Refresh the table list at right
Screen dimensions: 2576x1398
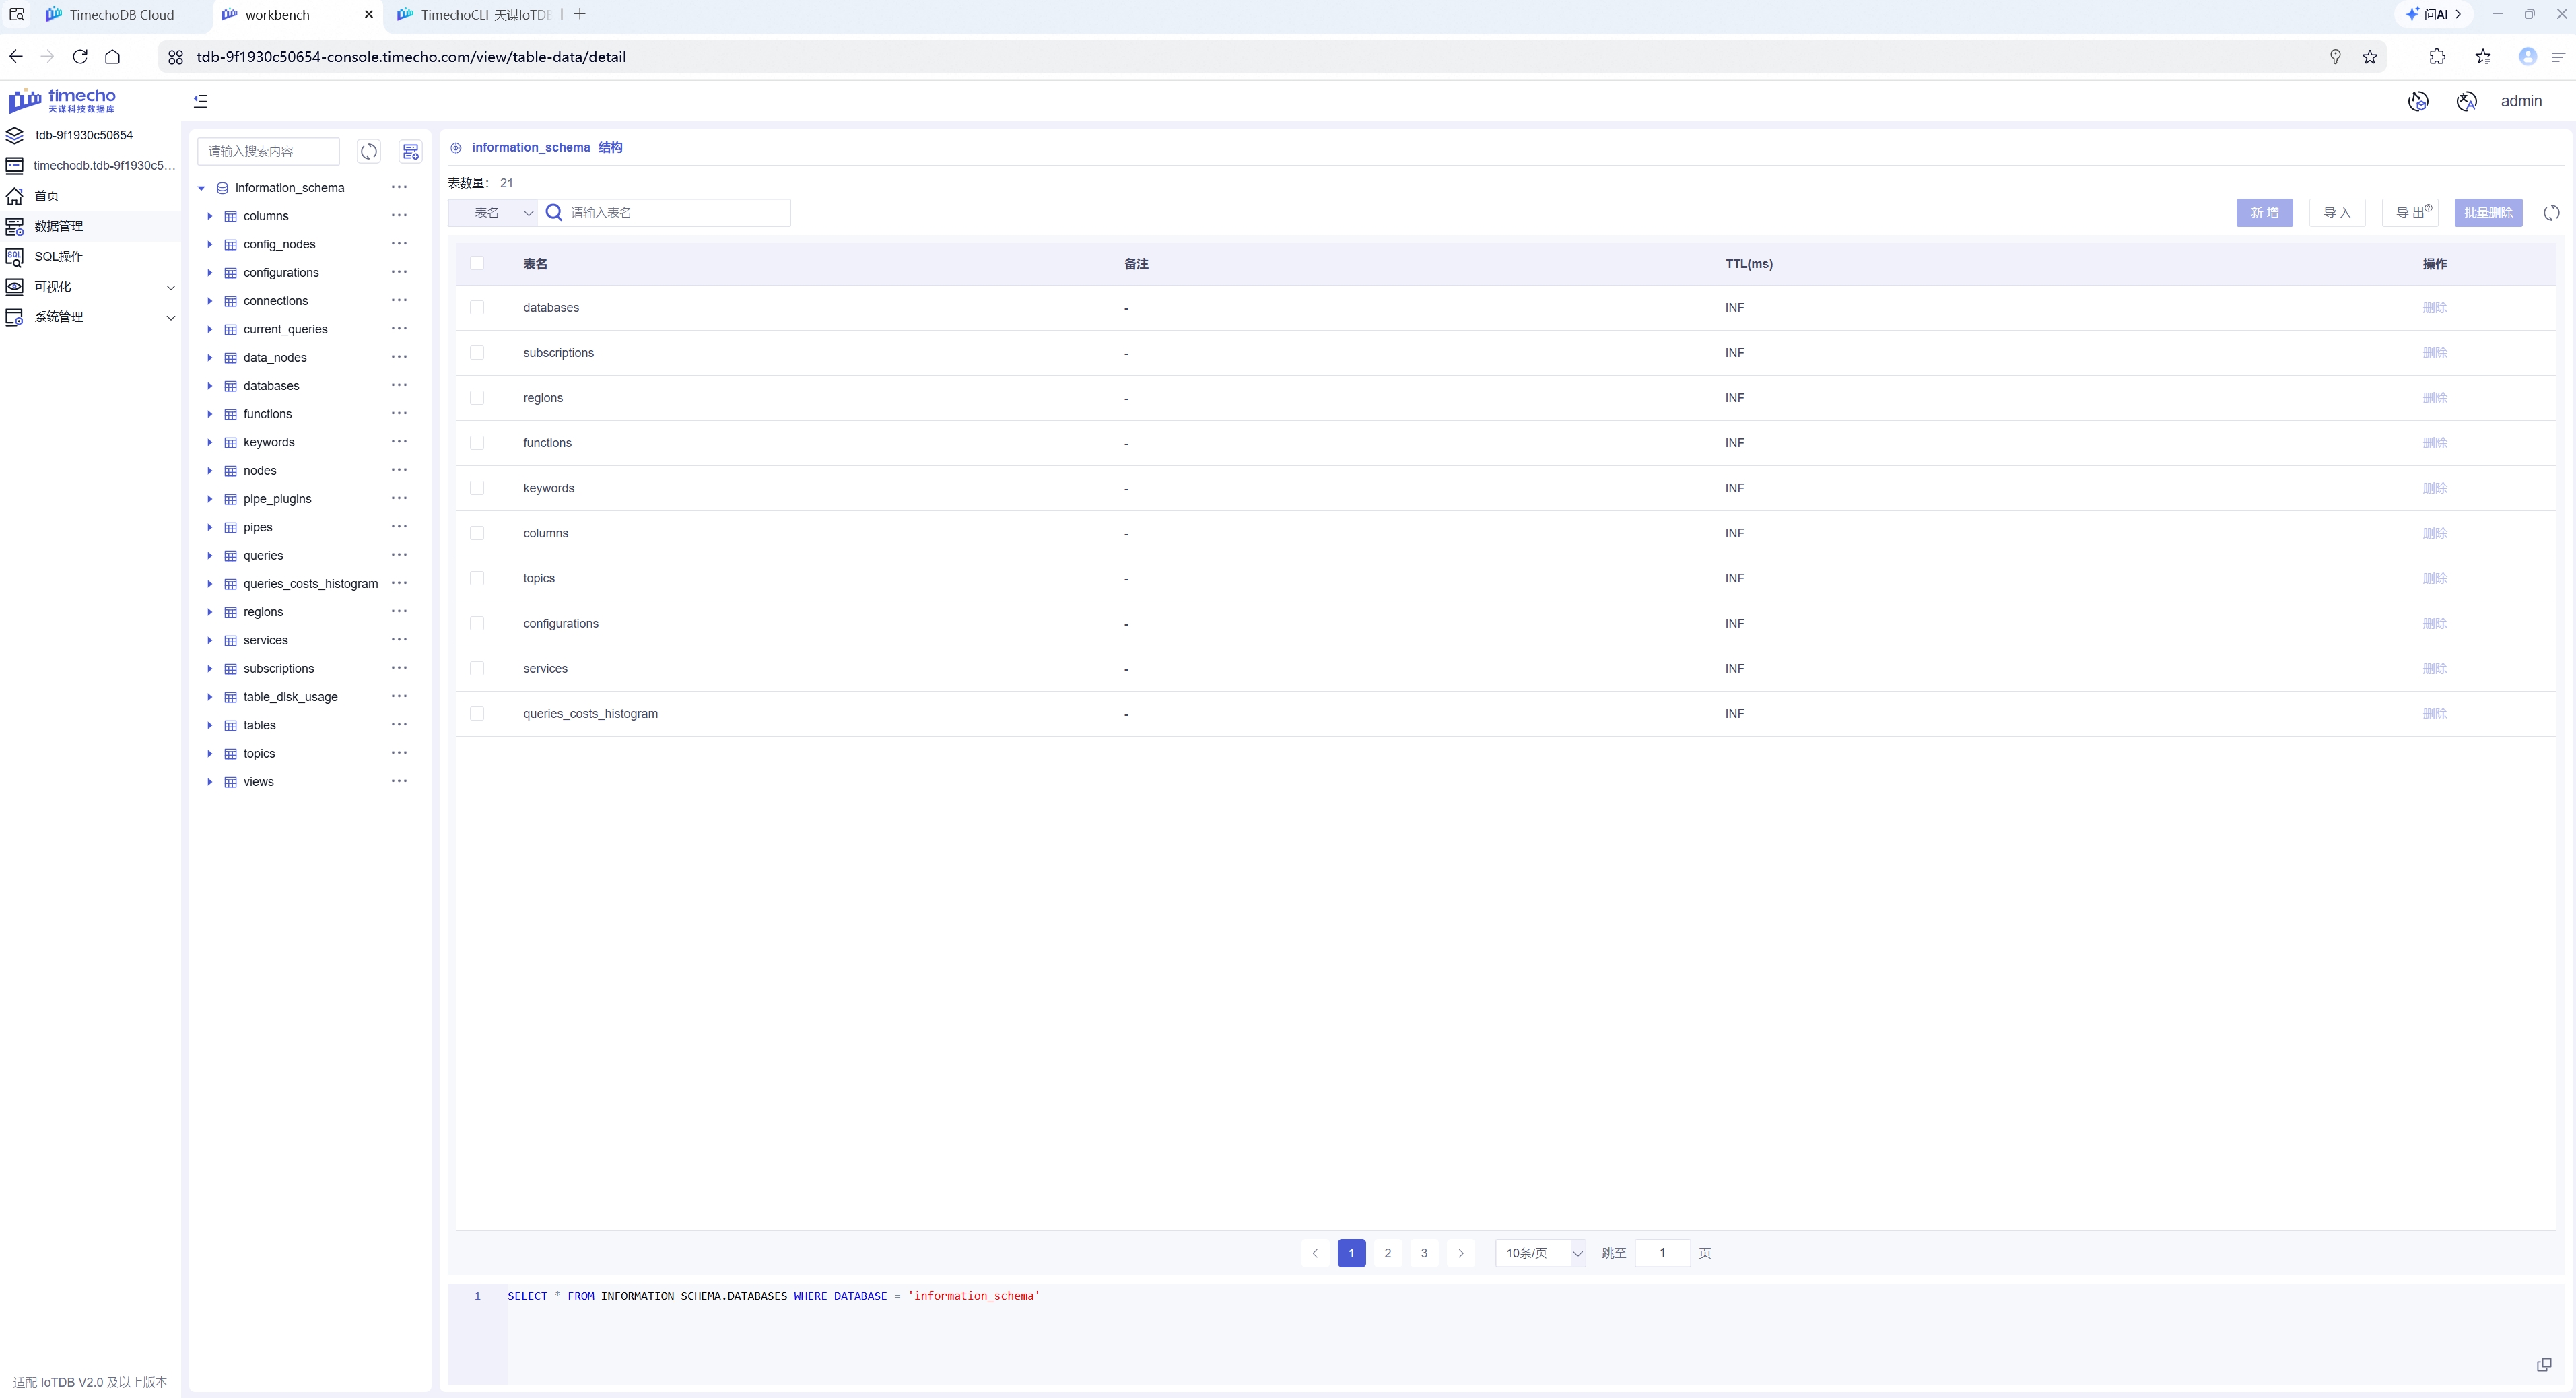pos(2551,213)
